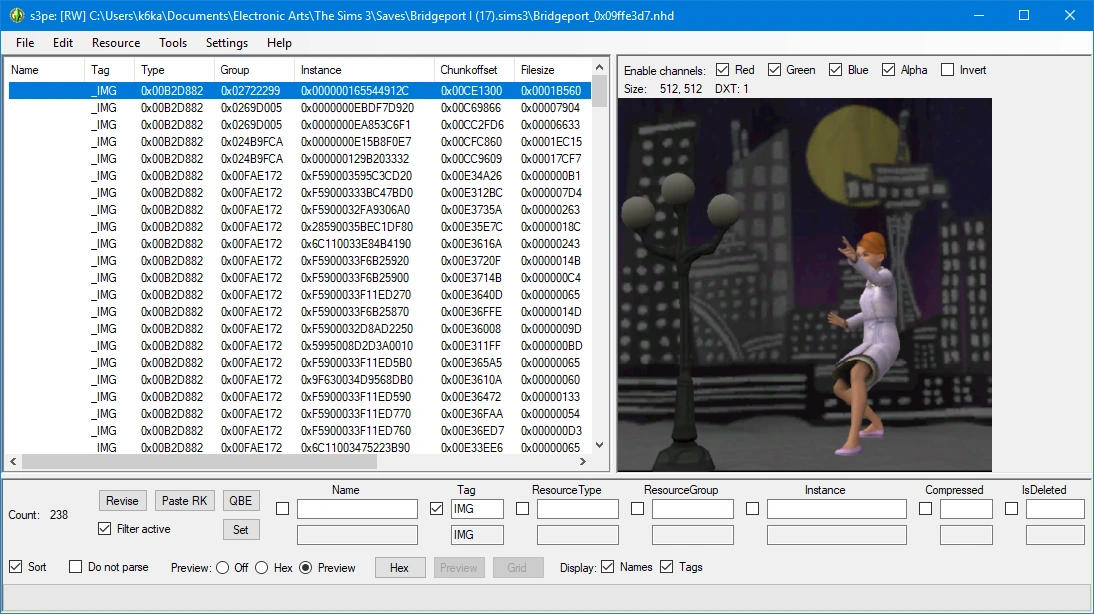Click the horizontal scrollbar thumb
Image resolution: width=1094 pixels, height=614 pixels.
[199, 461]
